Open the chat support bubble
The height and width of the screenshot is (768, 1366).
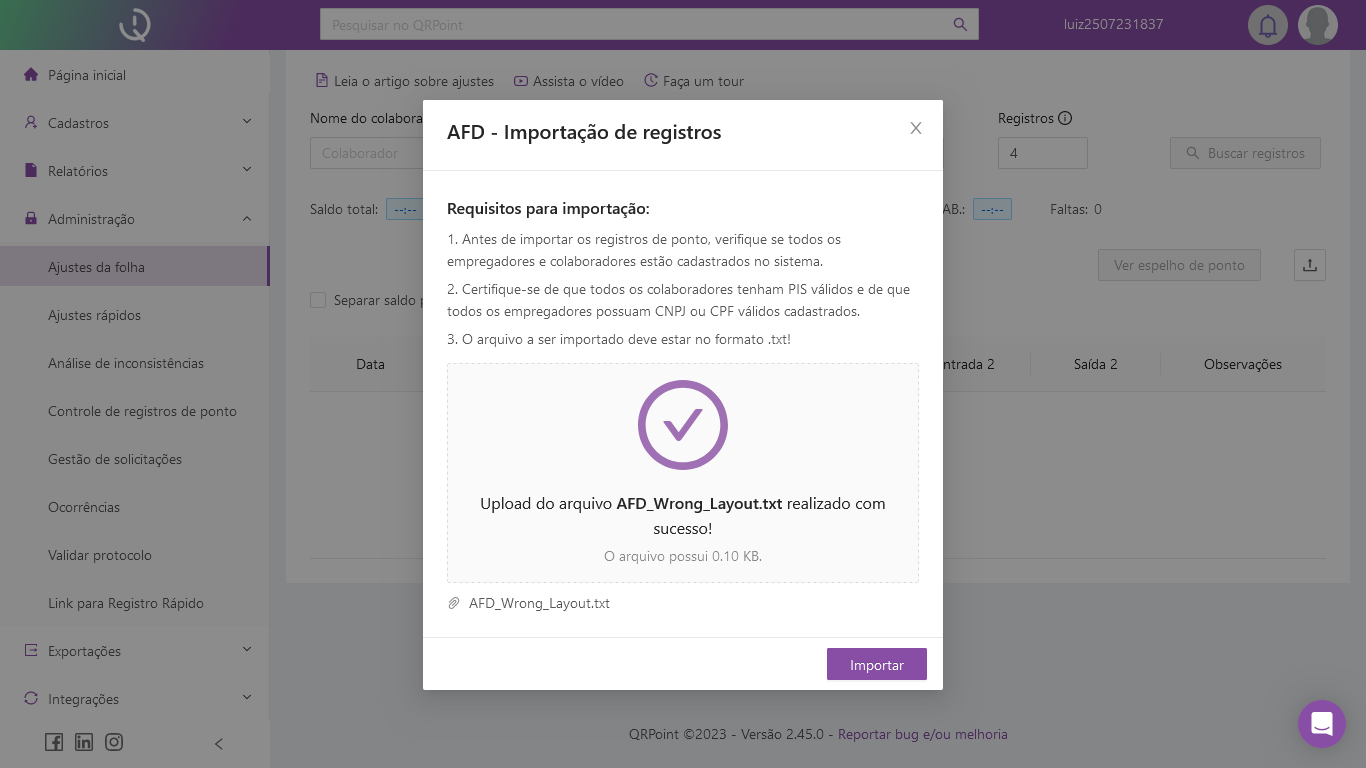pos(1321,723)
